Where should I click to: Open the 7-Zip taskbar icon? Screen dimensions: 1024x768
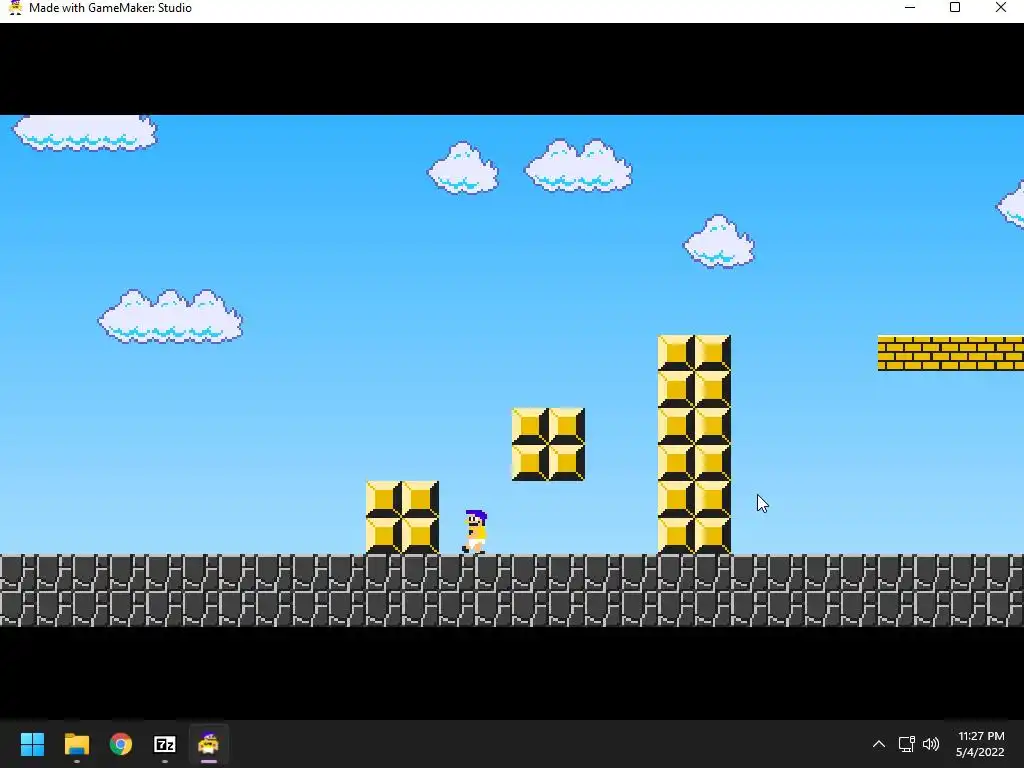click(165, 744)
